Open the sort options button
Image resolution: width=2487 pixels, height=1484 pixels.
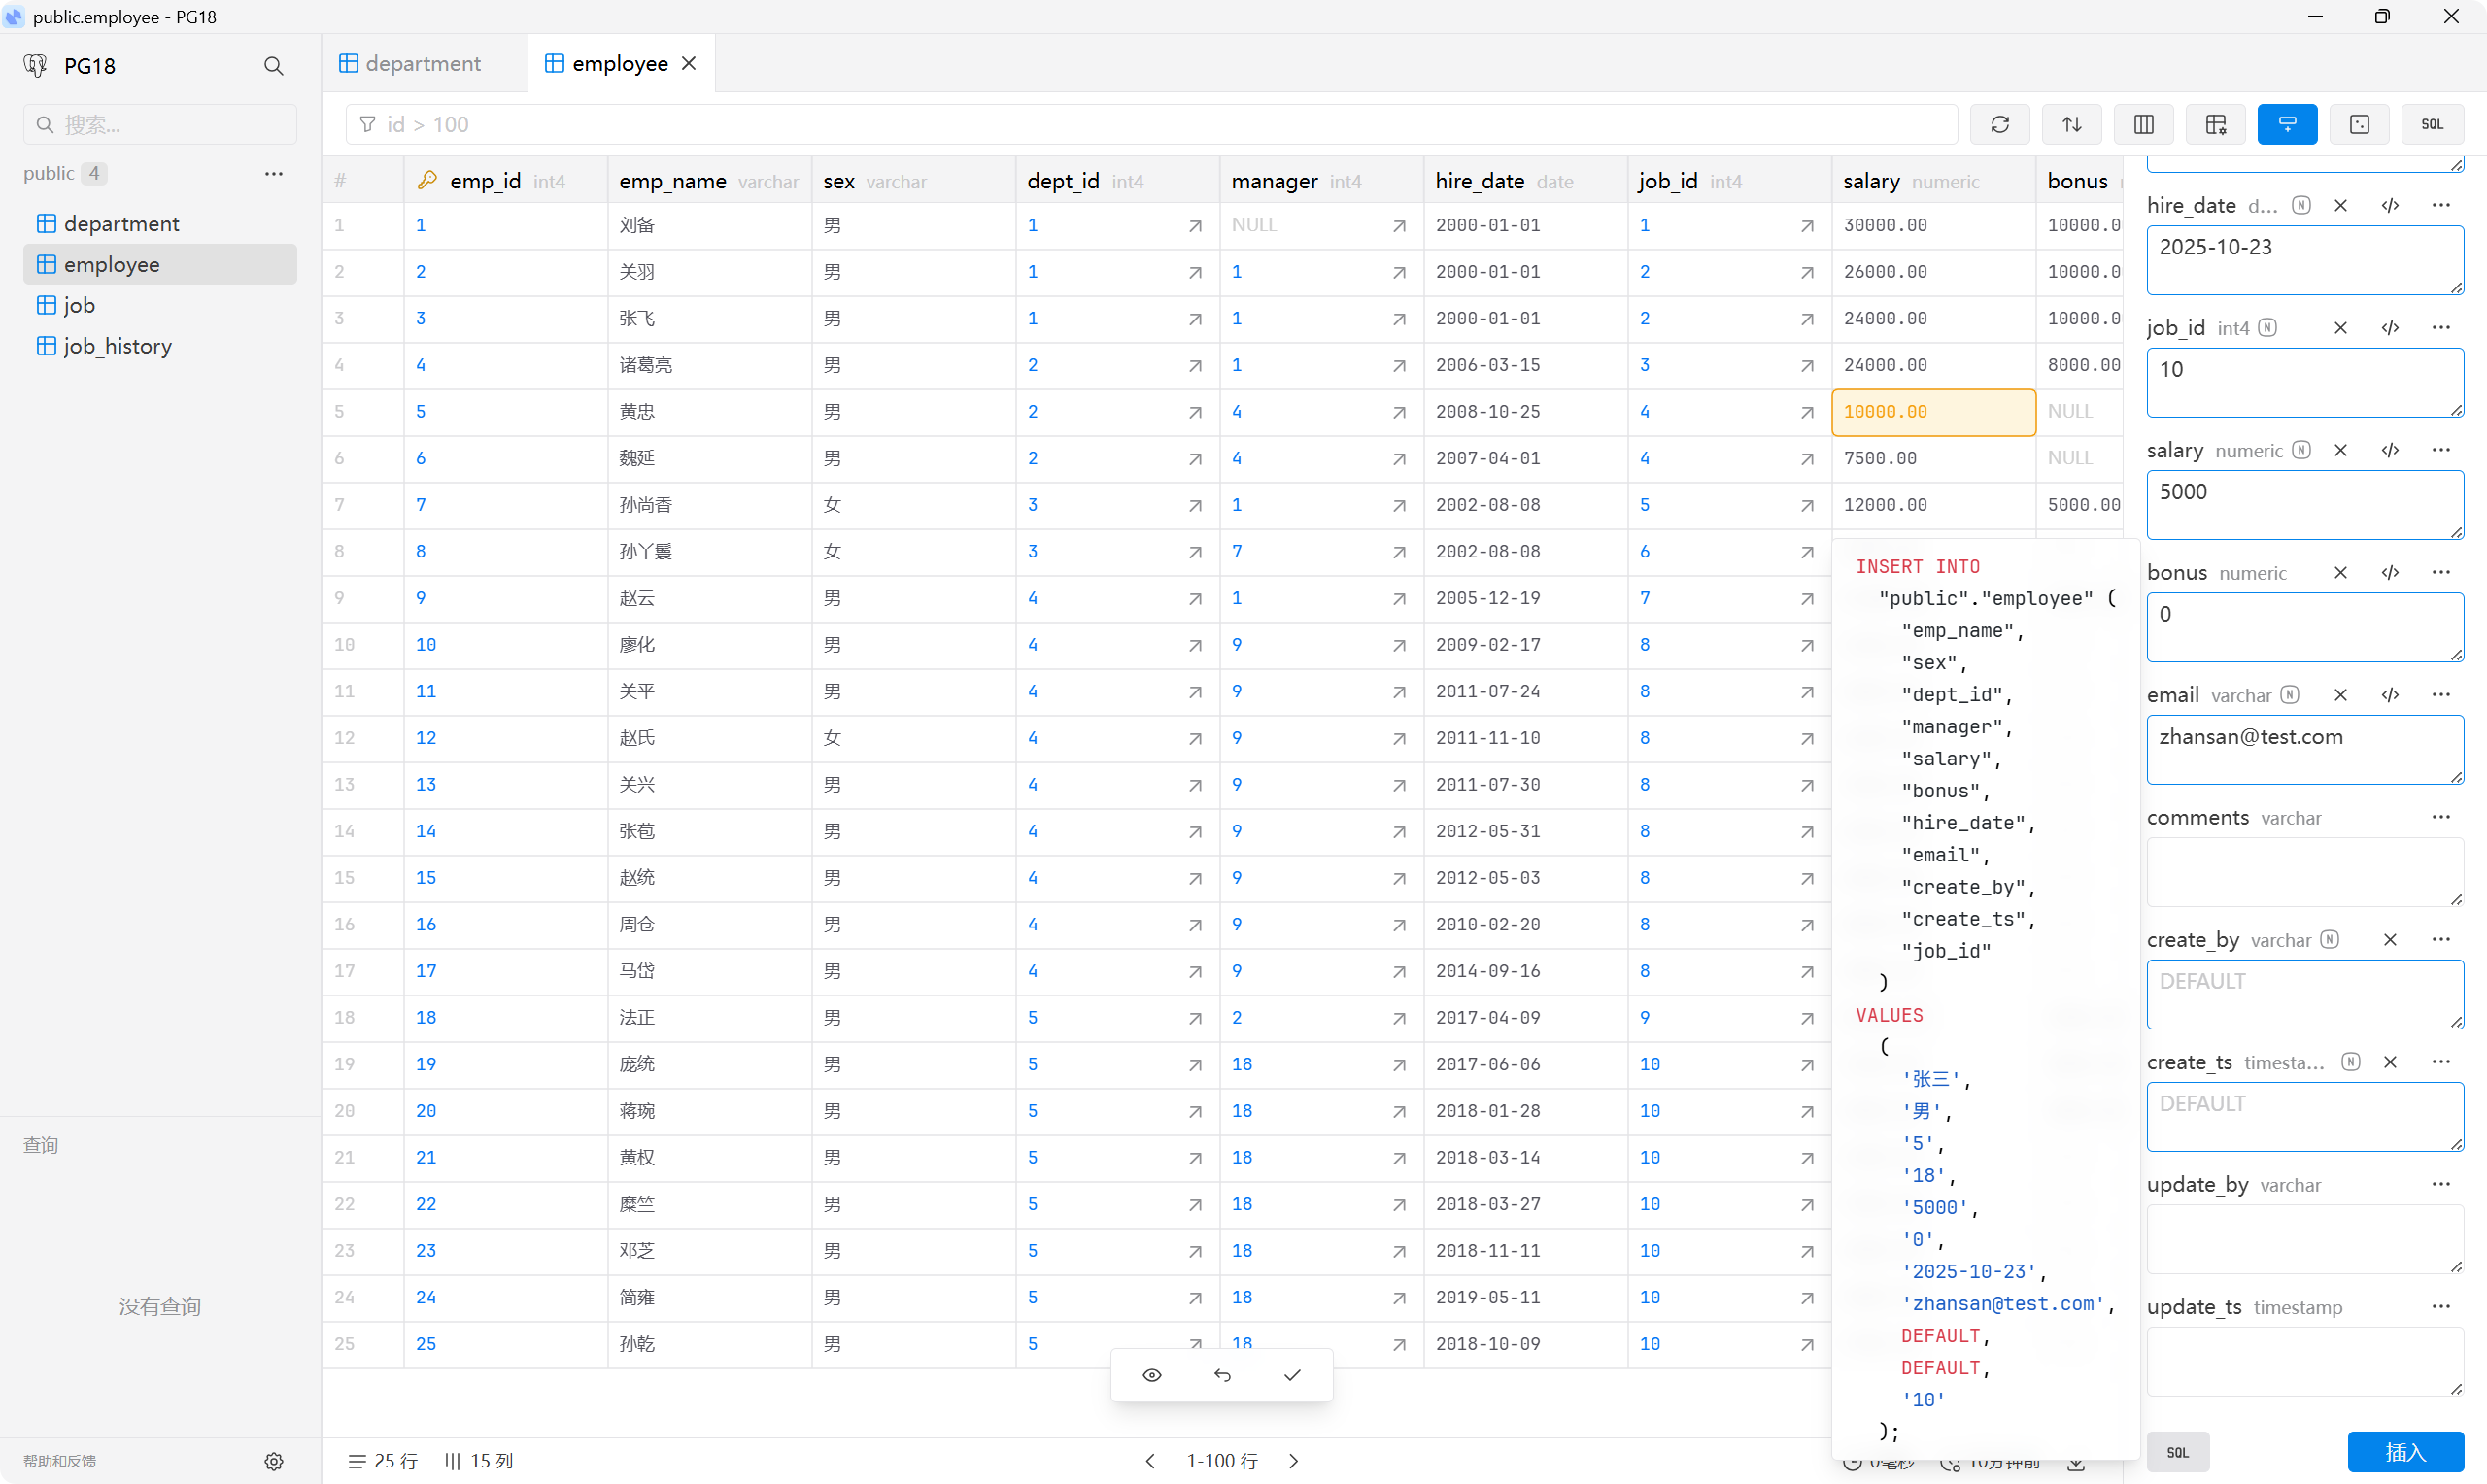click(x=2071, y=124)
